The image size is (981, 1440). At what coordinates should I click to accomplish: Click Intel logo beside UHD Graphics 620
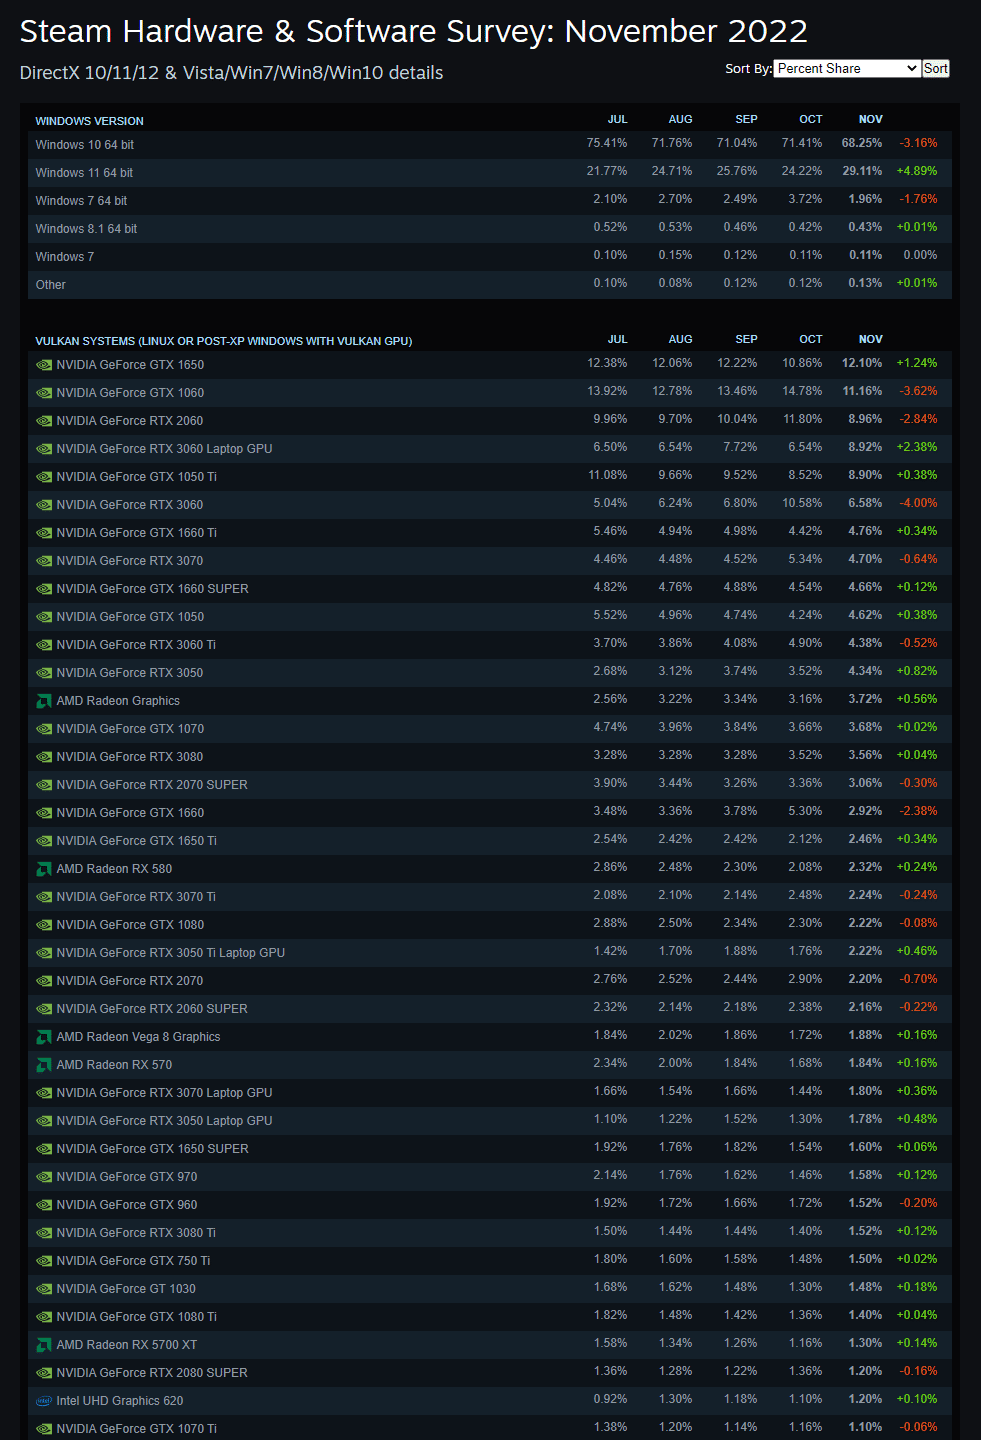44,1401
